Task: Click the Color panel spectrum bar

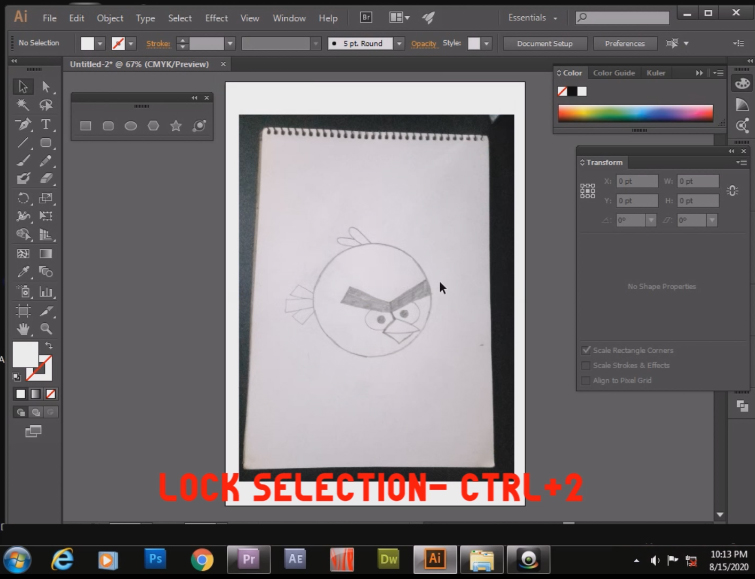Action: pos(636,114)
